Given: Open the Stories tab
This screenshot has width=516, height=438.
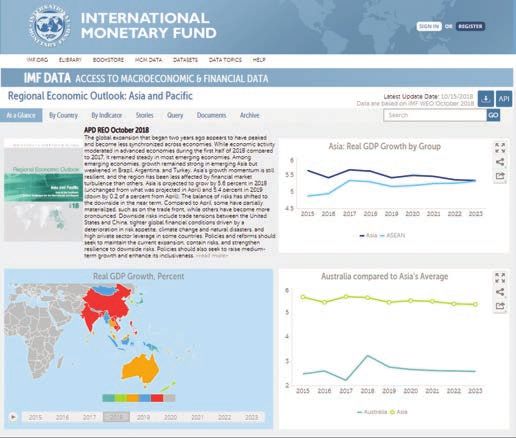Looking at the screenshot, I should click(x=144, y=115).
